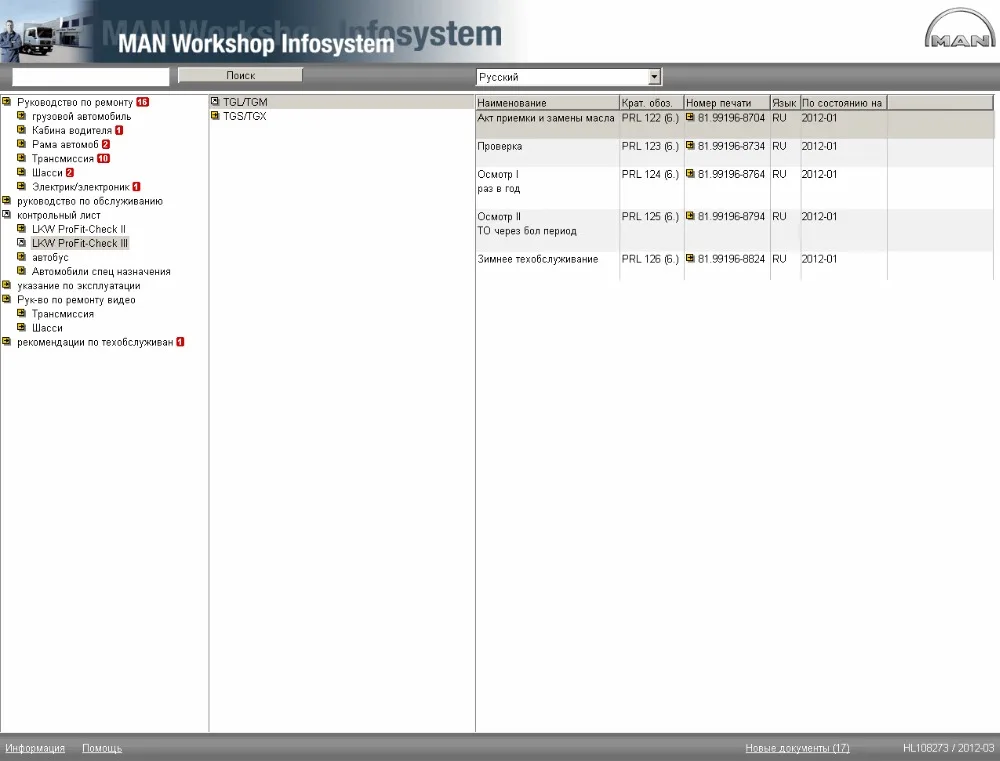Select Рама автомоб tree item
1000x761 pixels.
(66, 144)
